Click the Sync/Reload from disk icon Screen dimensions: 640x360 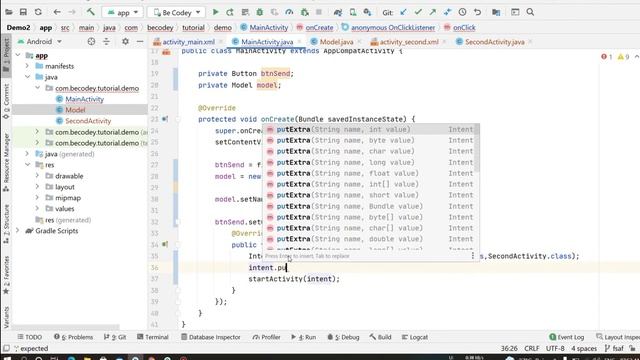[x=38, y=12]
